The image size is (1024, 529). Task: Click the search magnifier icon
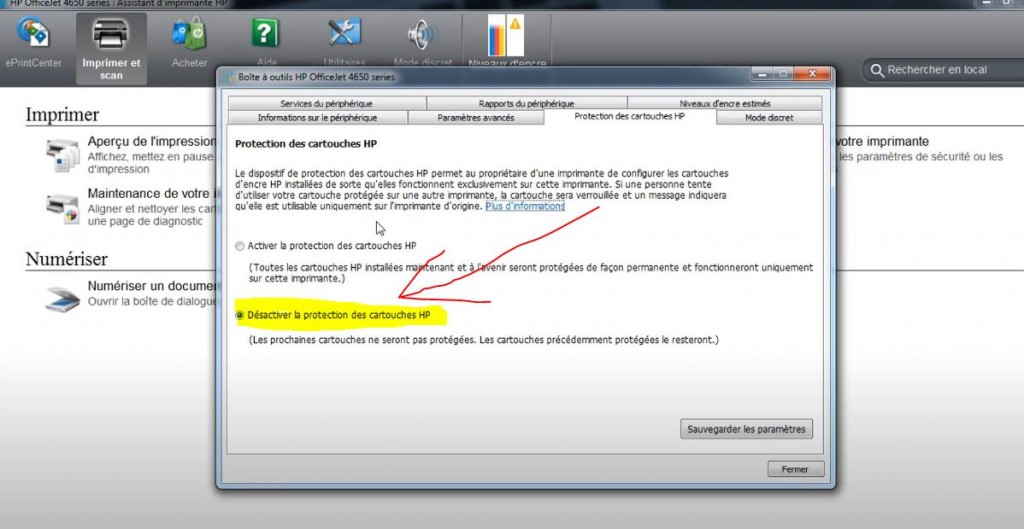[x=877, y=70]
